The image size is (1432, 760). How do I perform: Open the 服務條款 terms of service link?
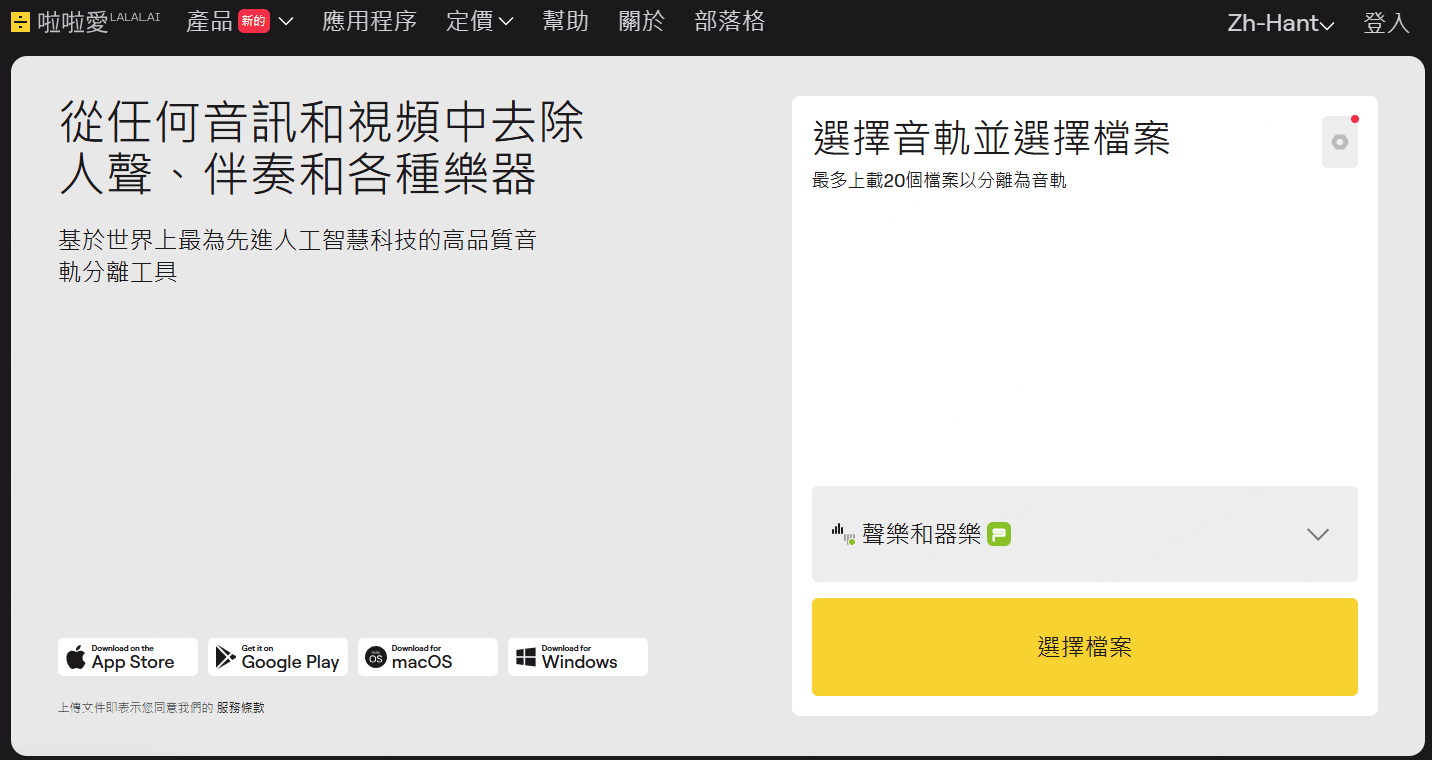pyautogui.click(x=241, y=708)
